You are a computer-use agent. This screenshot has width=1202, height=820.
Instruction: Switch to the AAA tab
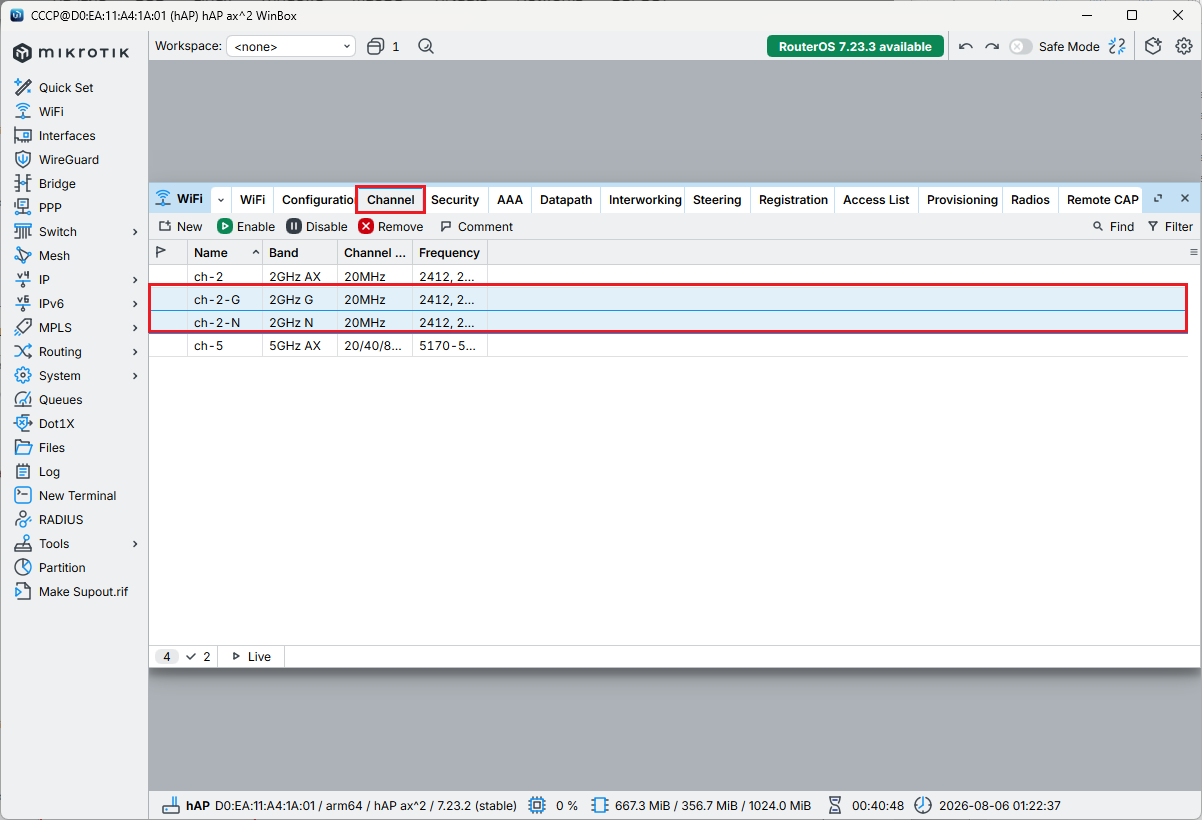(510, 200)
